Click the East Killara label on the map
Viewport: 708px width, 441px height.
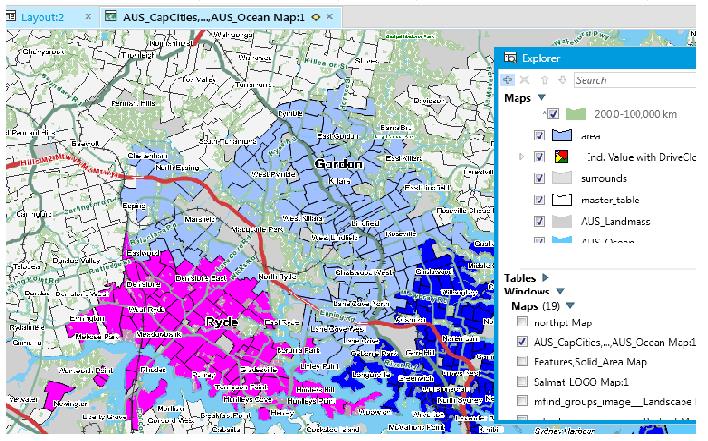pyautogui.click(x=403, y=158)
